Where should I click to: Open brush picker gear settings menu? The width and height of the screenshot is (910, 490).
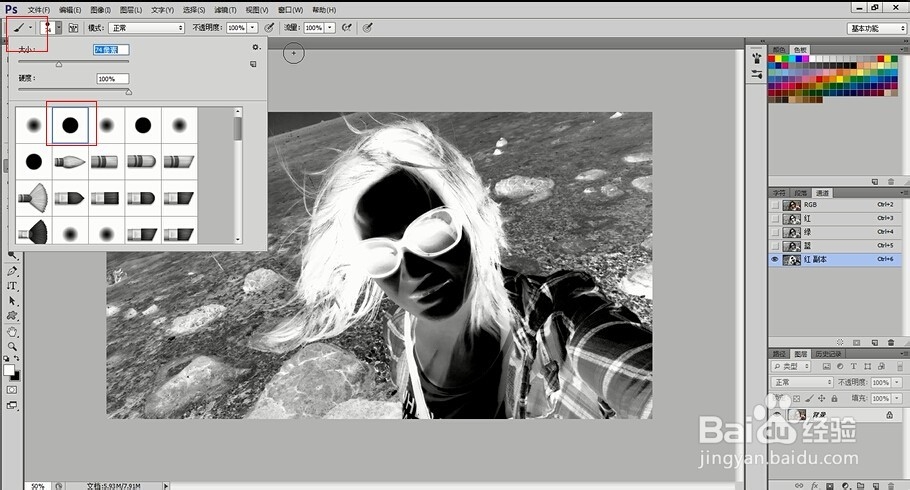click(x=255, y=48)
